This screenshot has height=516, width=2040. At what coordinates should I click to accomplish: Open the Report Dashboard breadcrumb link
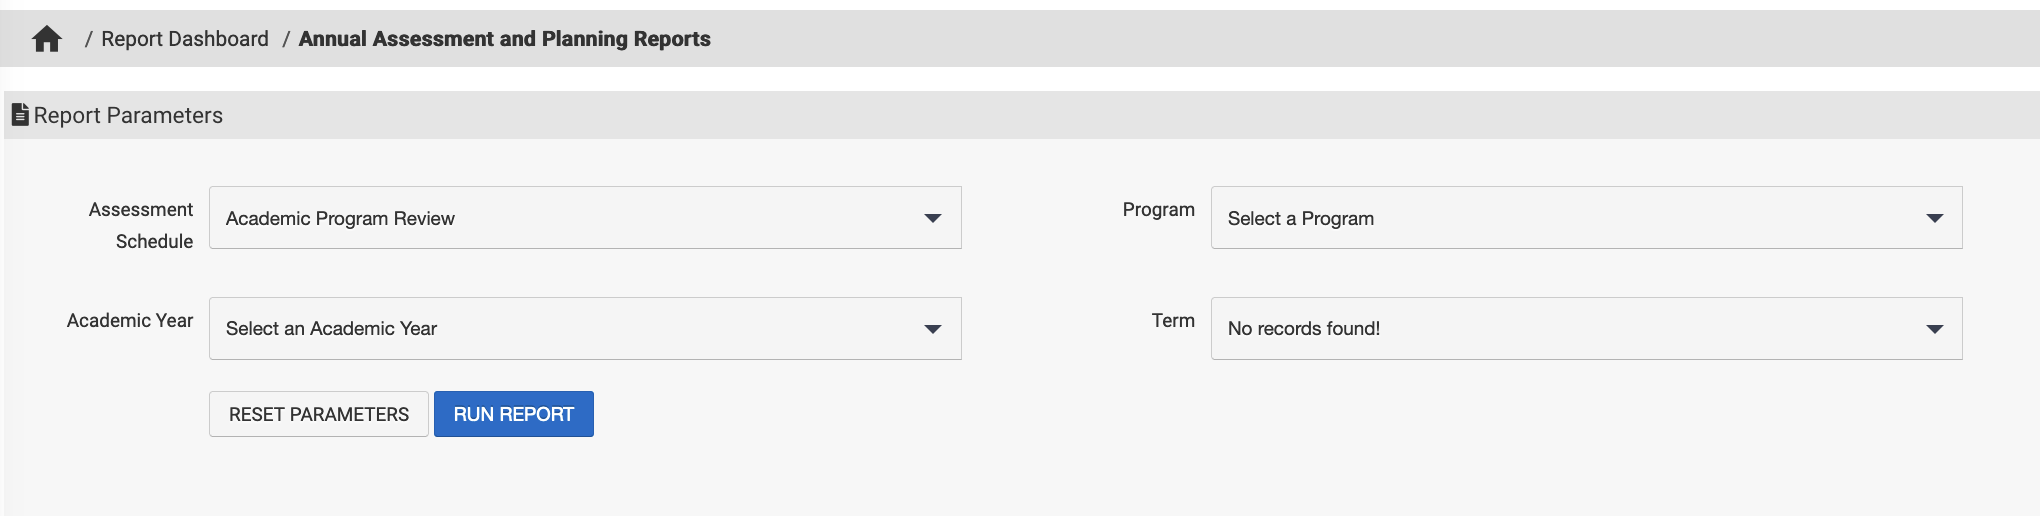coord(185,39)
